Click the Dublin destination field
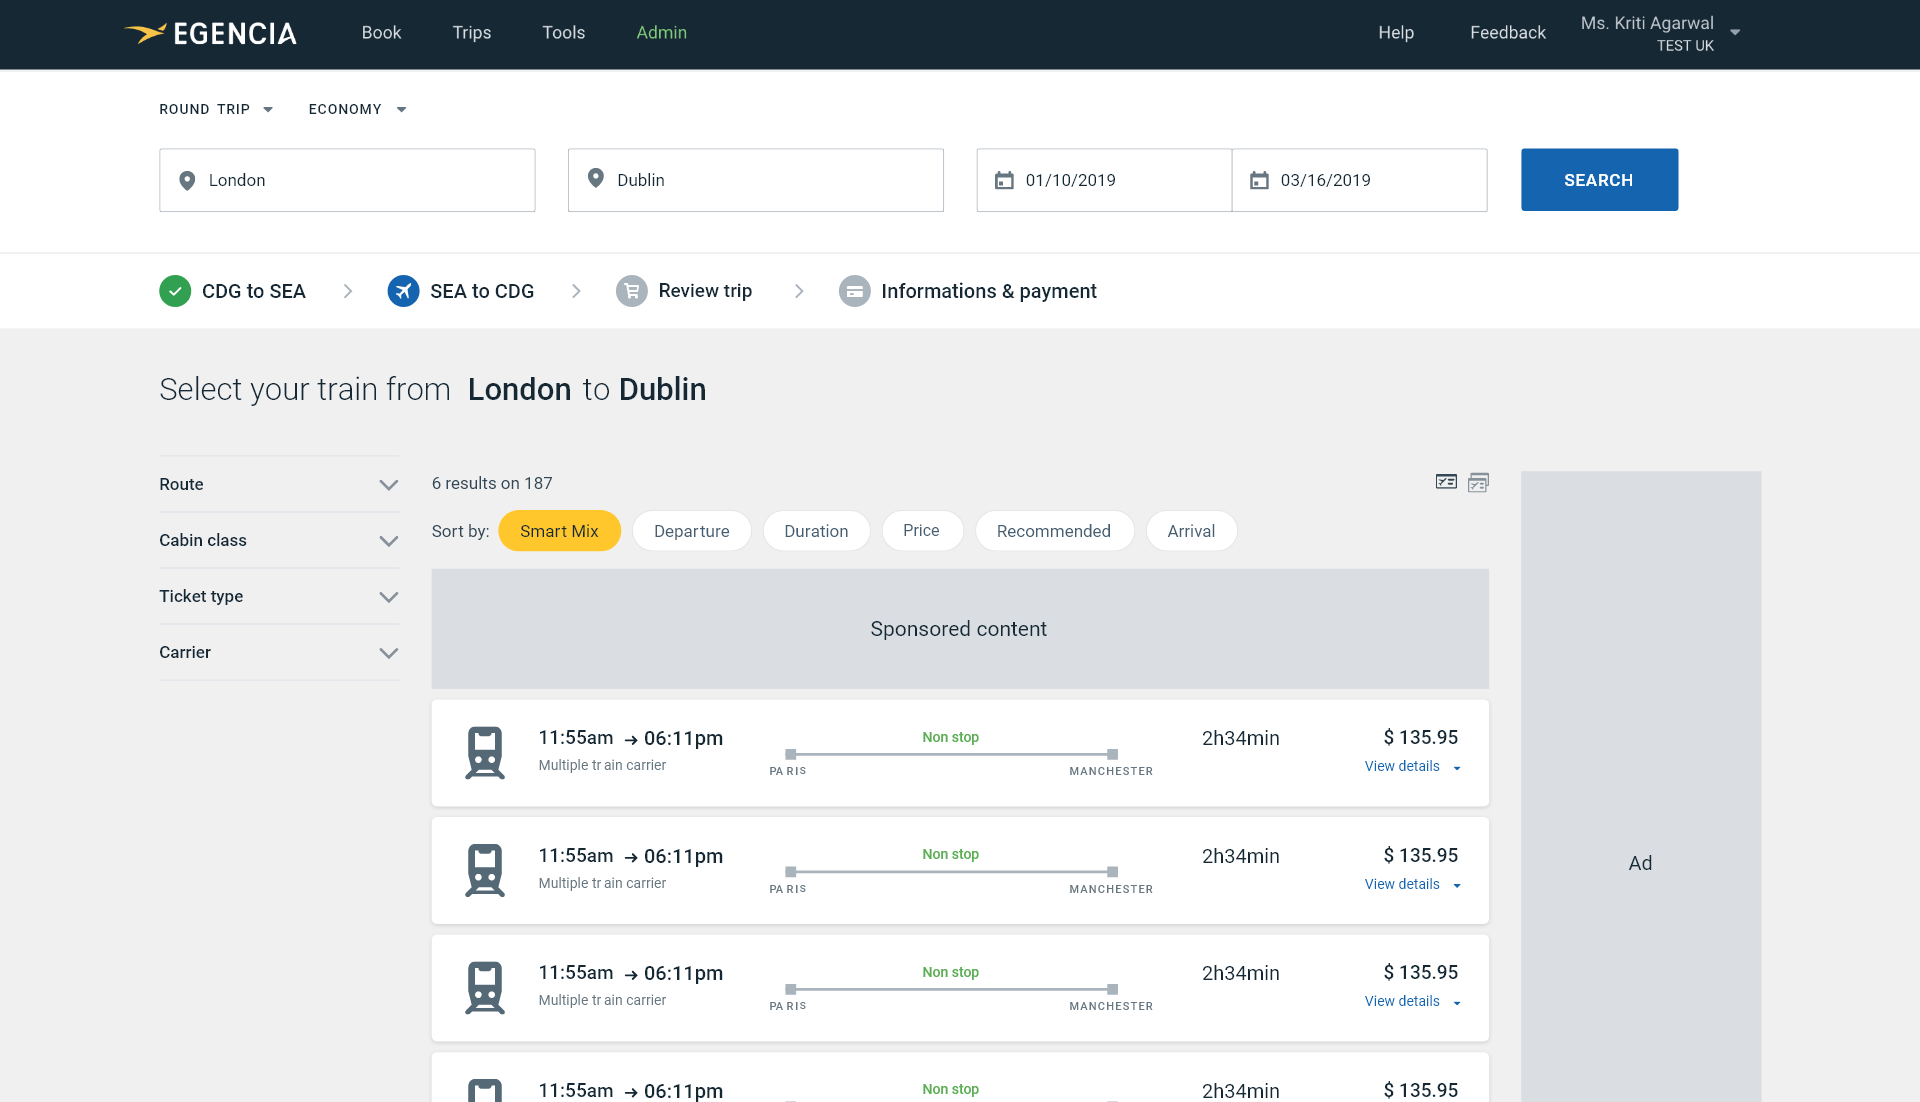1920x1102 pixels. pos(756,180)
